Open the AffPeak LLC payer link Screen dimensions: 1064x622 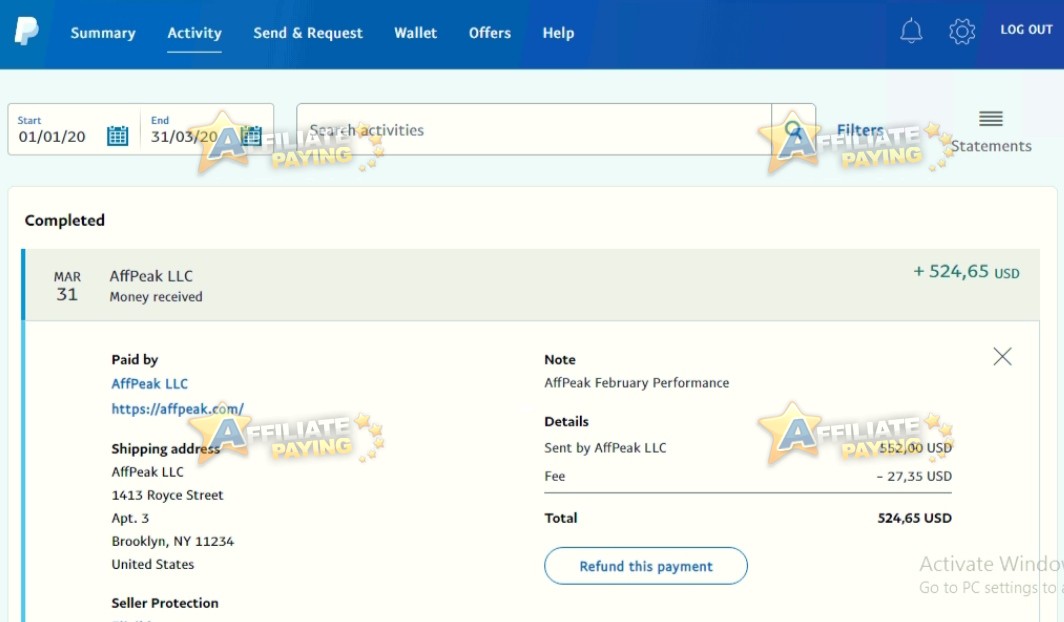[x=149, y=384]
